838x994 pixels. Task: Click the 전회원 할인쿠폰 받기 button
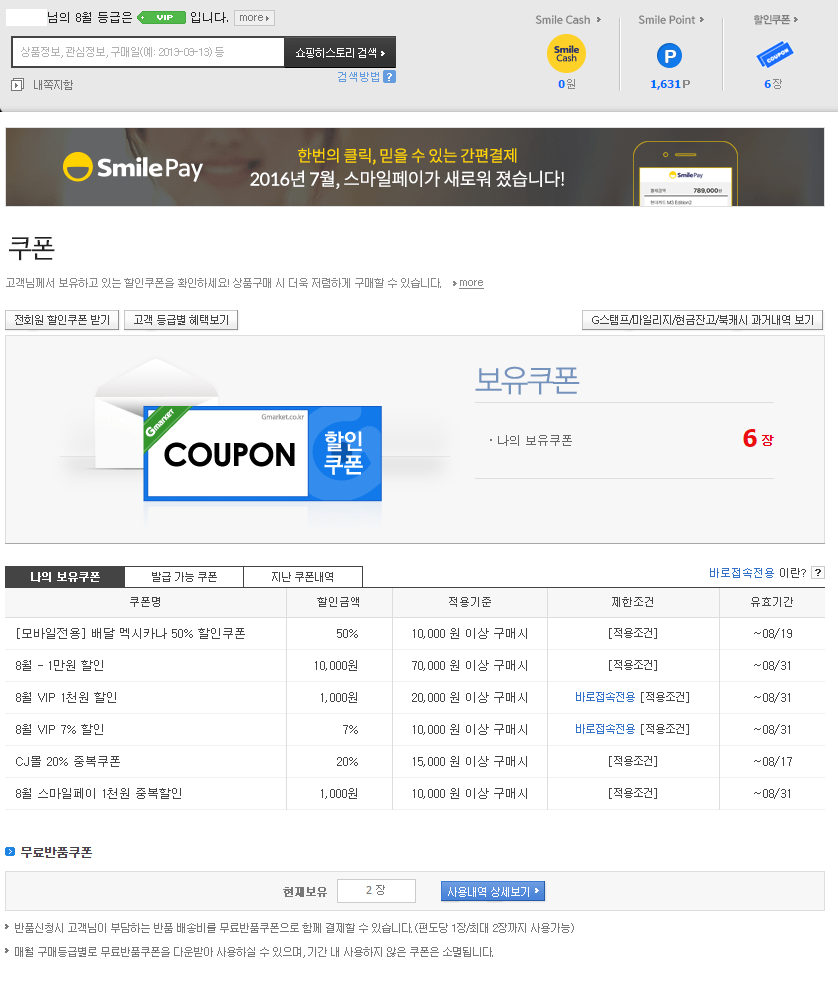(62, 320)
